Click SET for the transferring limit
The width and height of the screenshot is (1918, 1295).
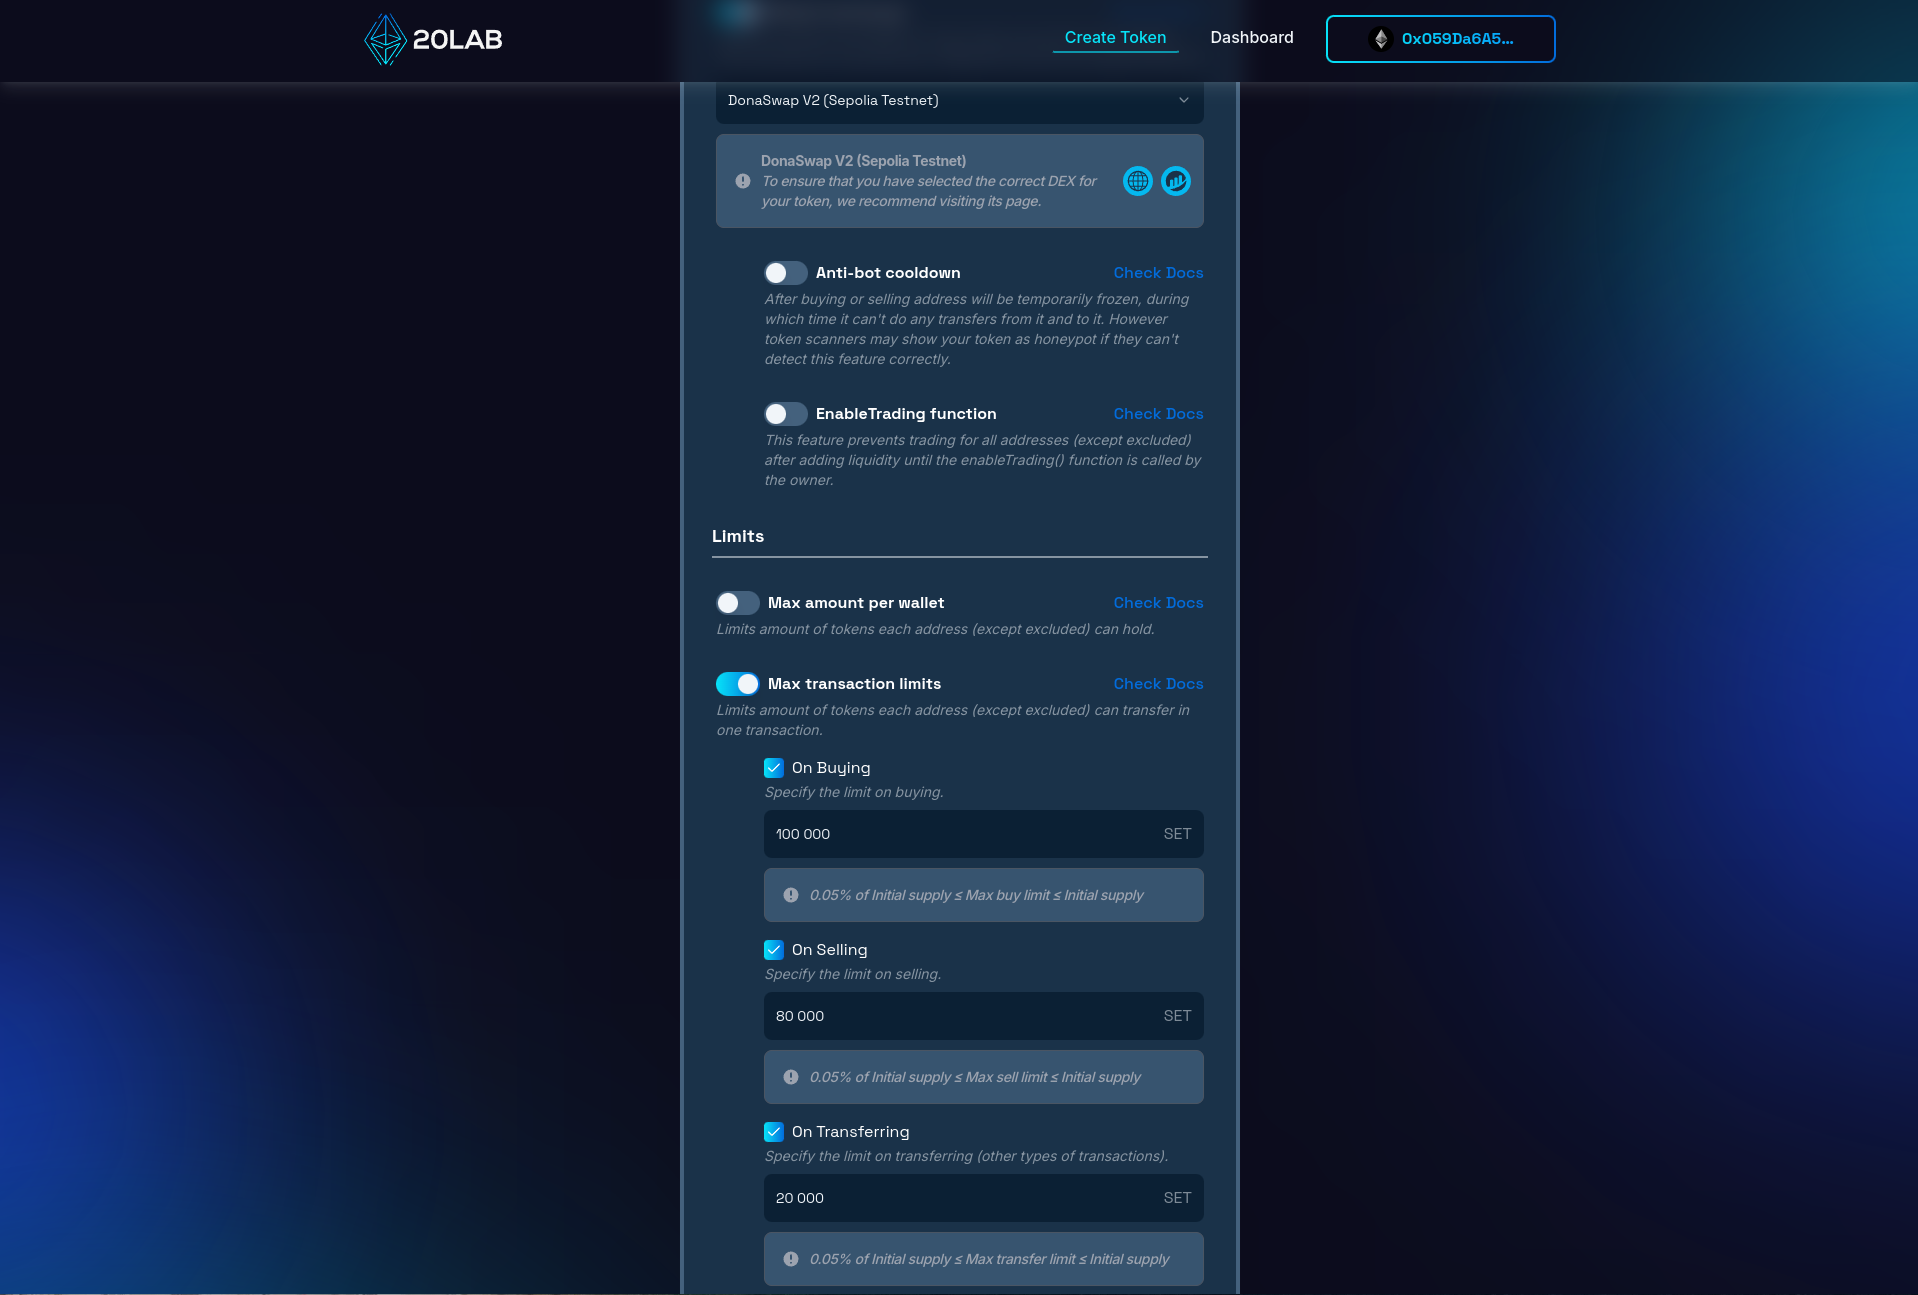(1177, 1198)
